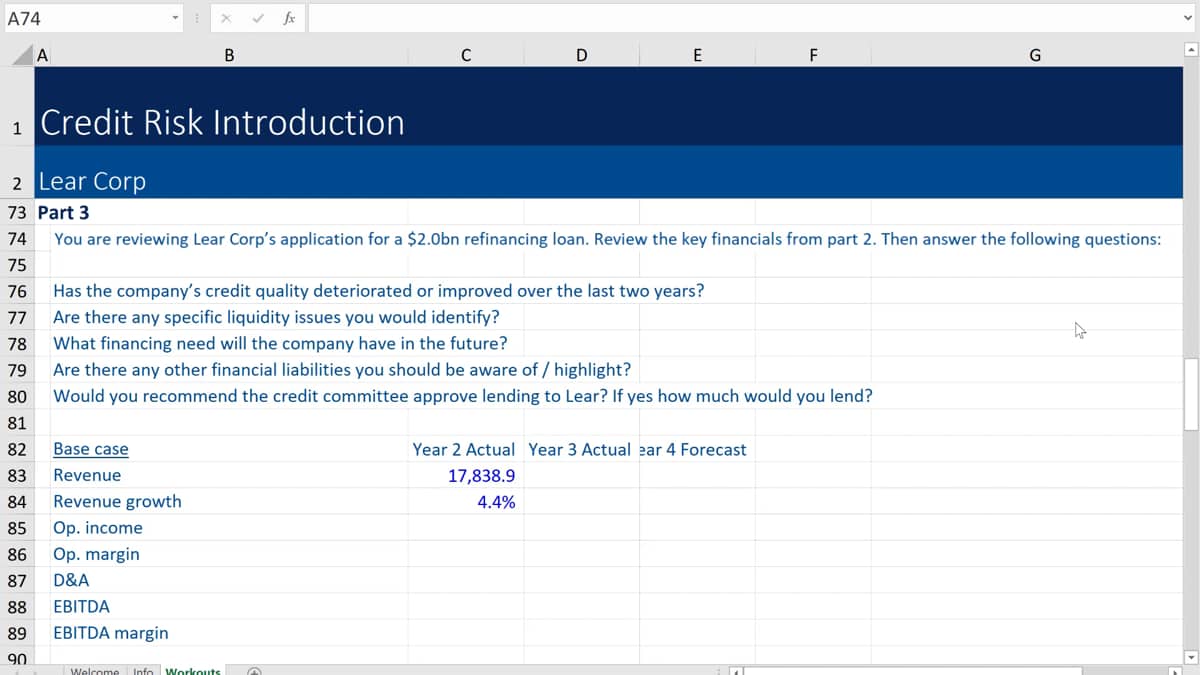Select column G header
Viewport: 1200px width, 675px height.
1034,56
